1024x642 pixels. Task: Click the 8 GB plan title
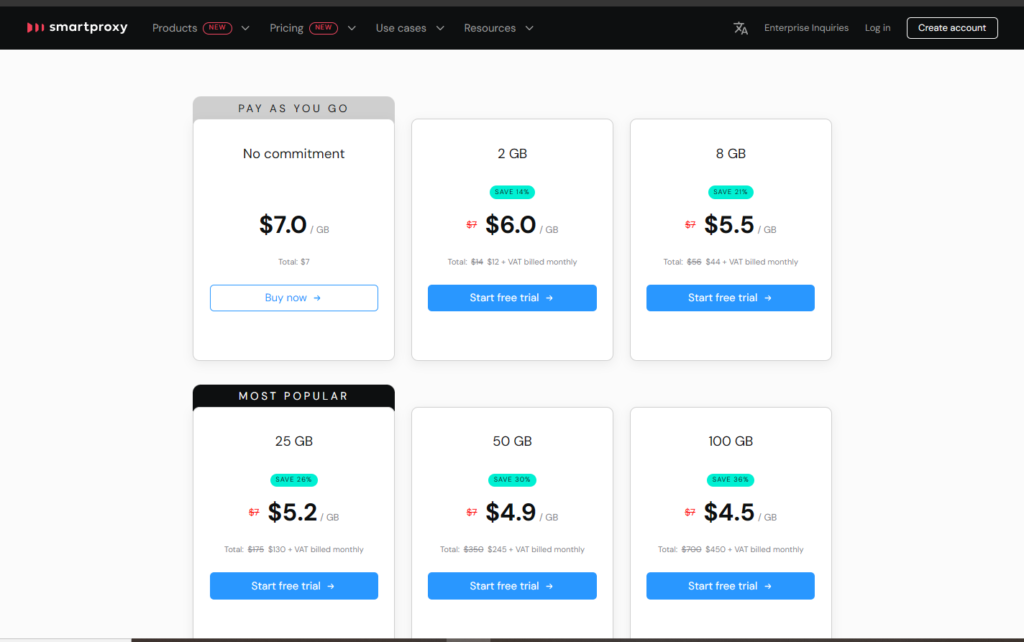pos(730,153)
